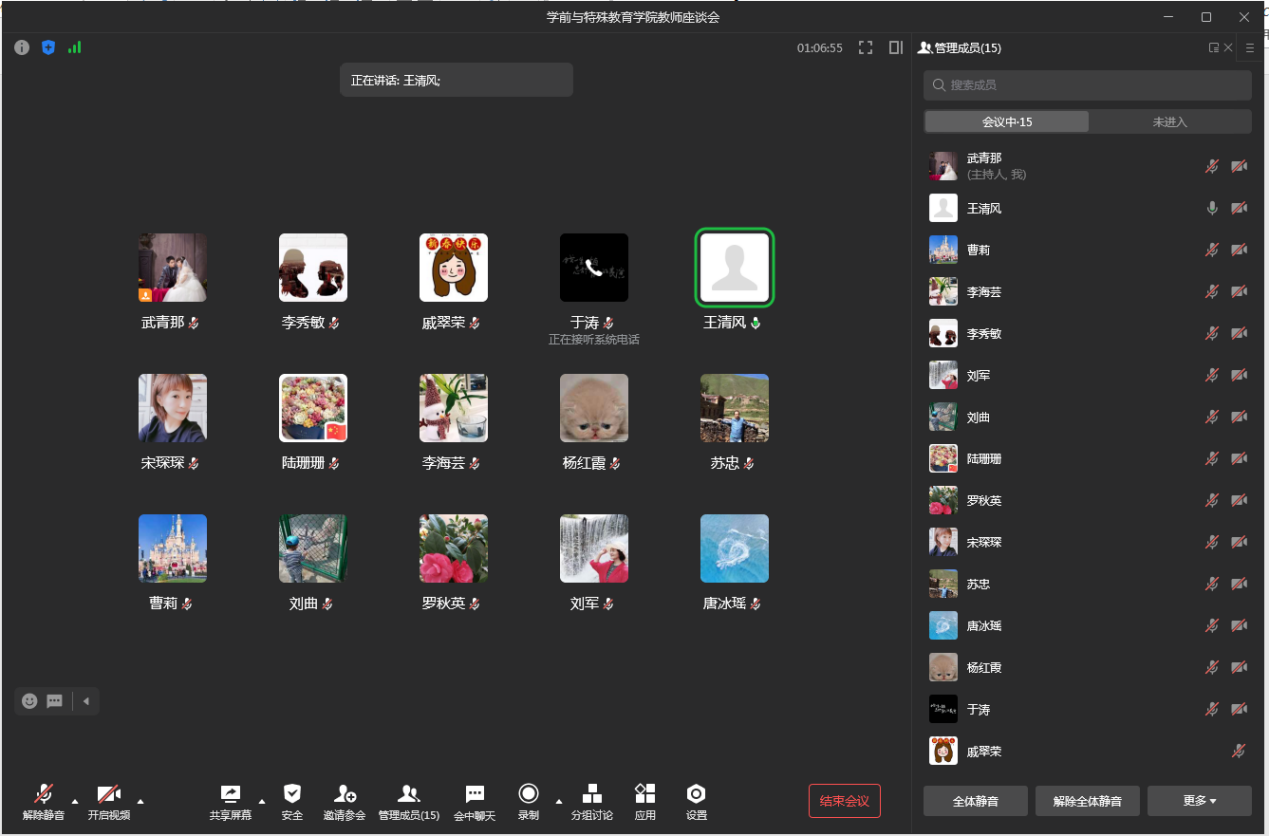Click the member search (搜索成员) field

point(1087,85)
